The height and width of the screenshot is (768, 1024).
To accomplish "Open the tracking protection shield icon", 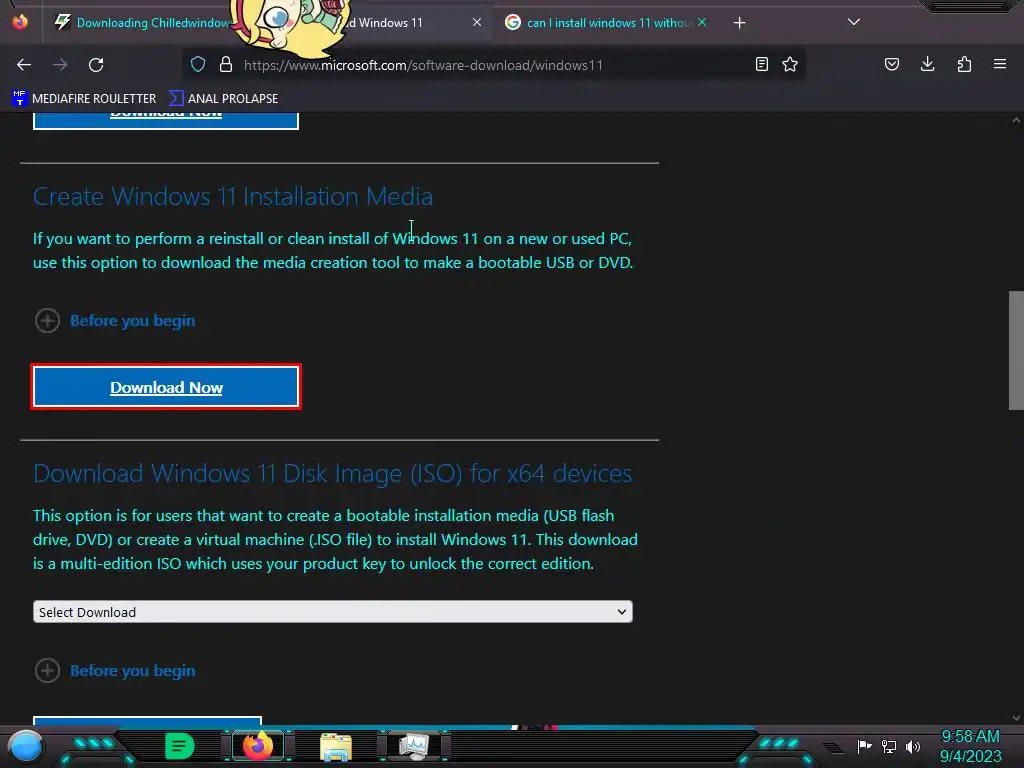I will pyautogui.click(x=198, y=64).
